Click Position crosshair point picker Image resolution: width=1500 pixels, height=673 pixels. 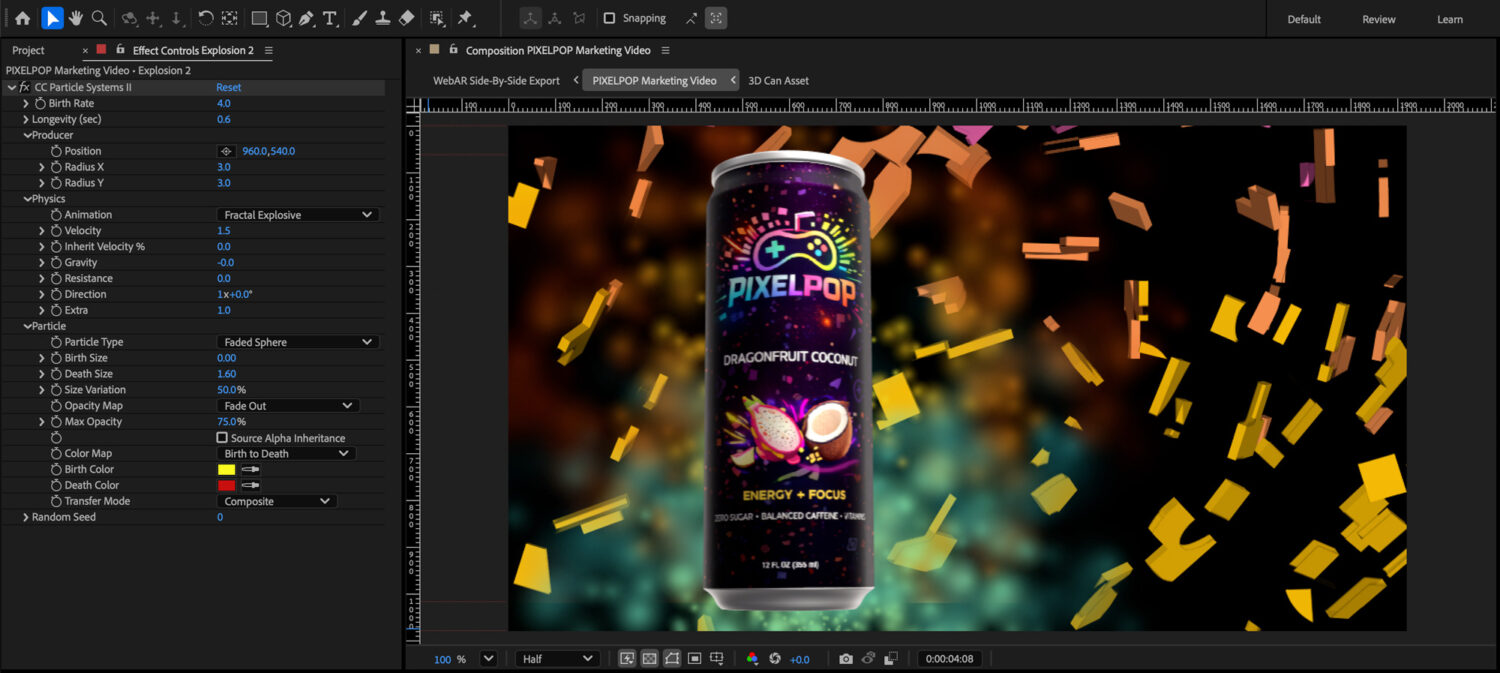coord(226,151)
